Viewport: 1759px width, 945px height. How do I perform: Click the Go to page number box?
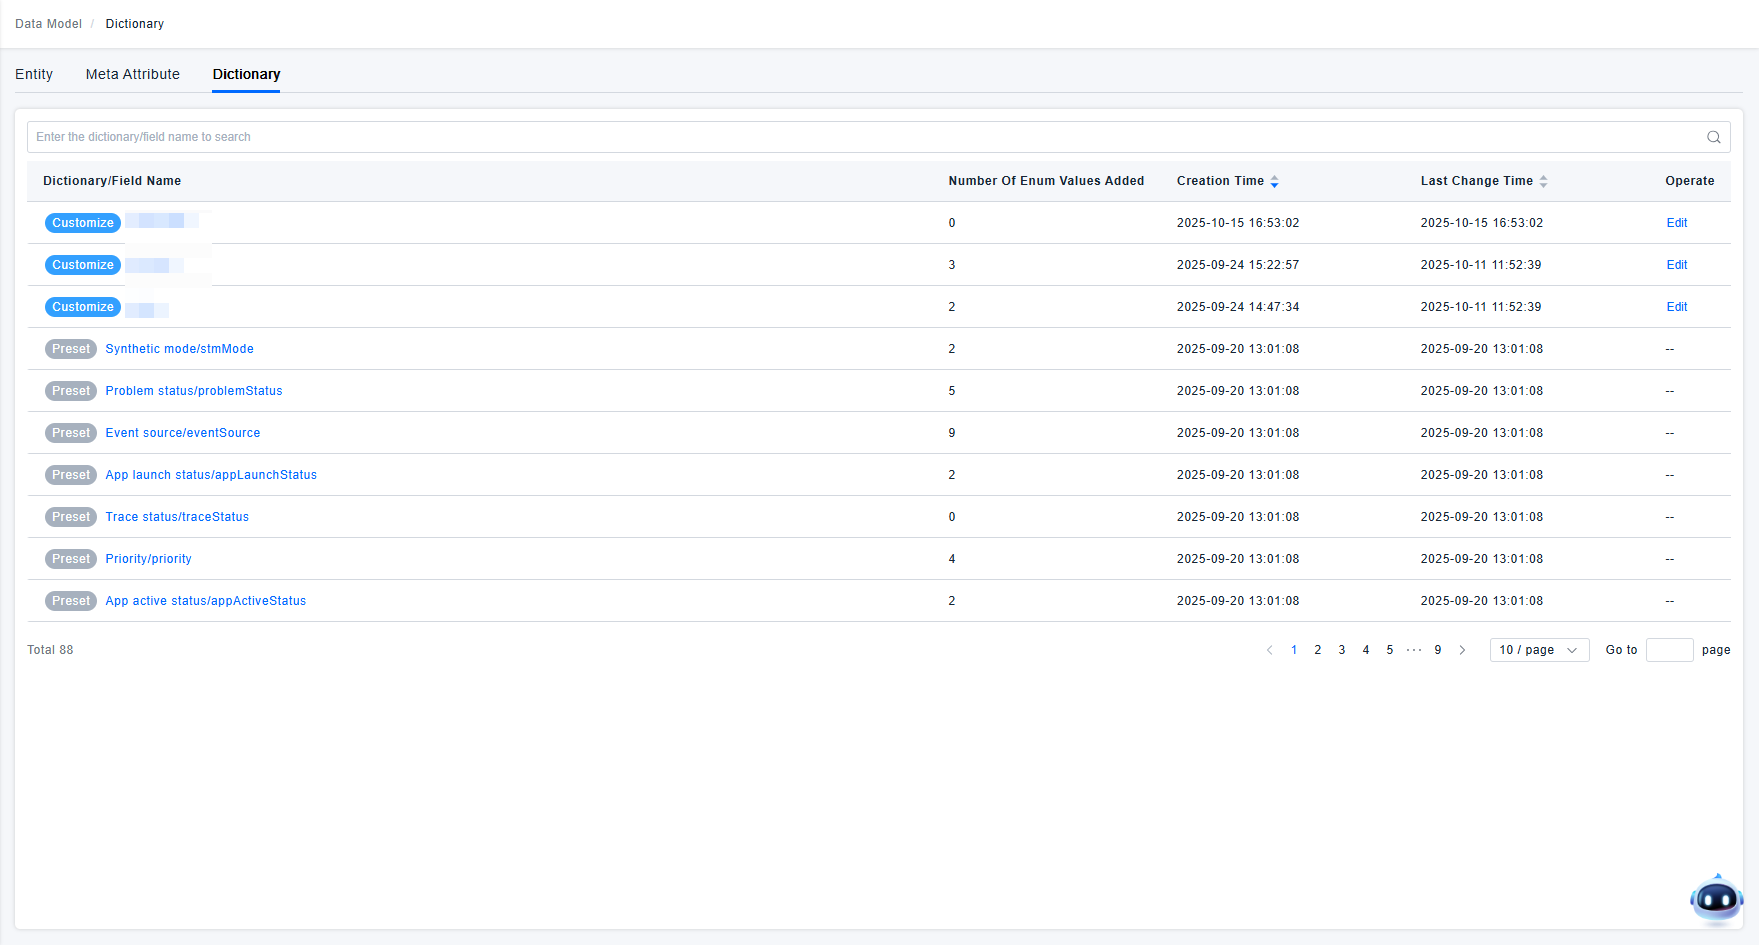pyautogui.click(x=1669, y=650)
